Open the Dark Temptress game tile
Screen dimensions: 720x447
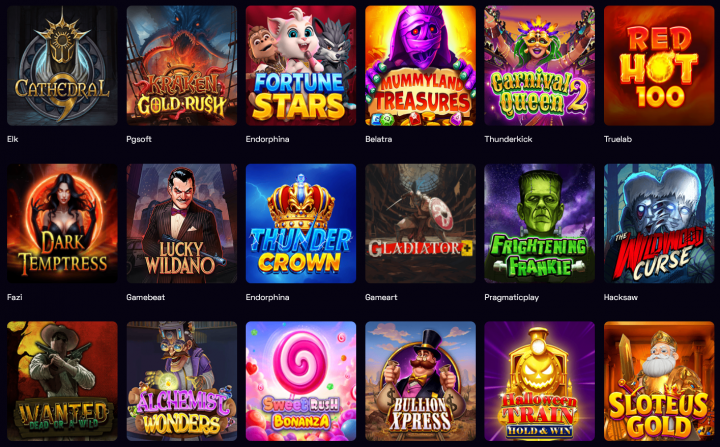coord(62,224)
